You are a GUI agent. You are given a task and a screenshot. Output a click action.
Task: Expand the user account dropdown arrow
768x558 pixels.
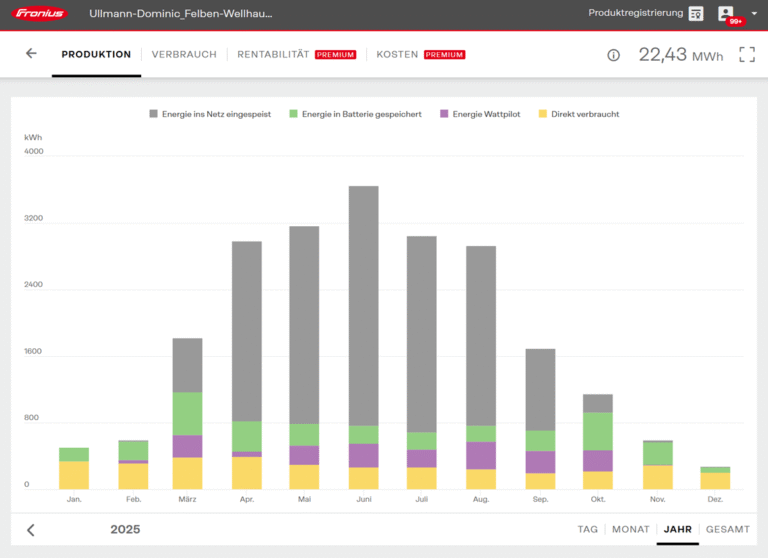pos(754,14)
